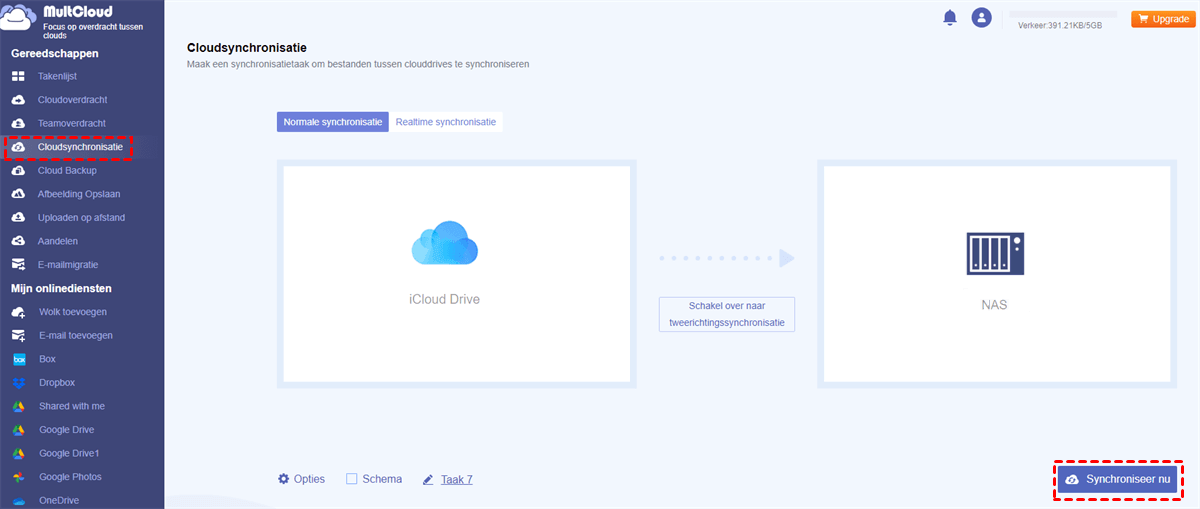Open the user account avatar
This screenshot has height=509, width=1200.
click(x=982, y=18)
